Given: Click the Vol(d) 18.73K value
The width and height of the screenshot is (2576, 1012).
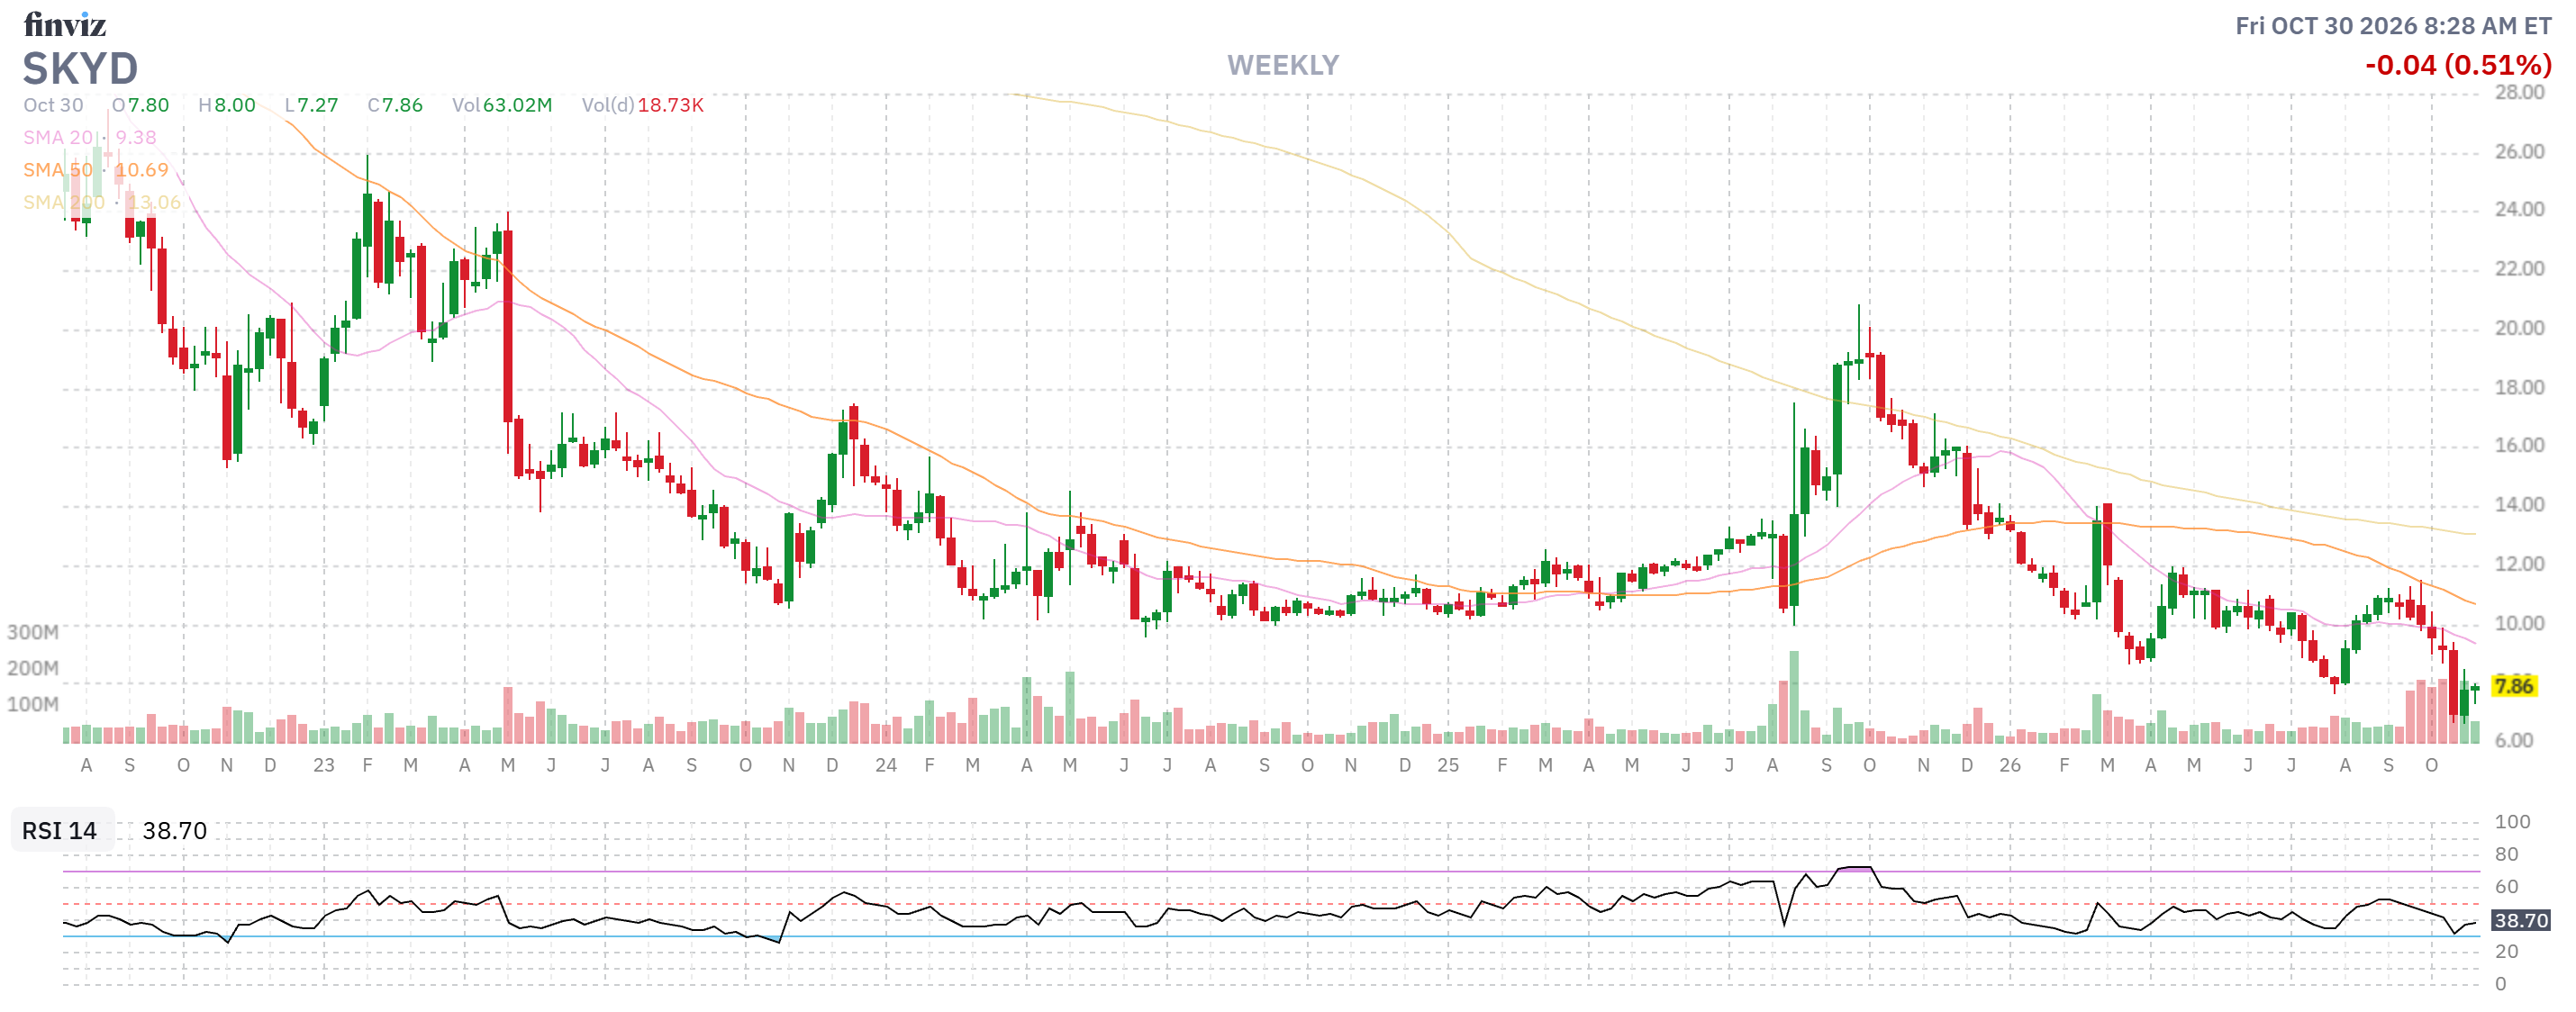Looking at the screenshot, I should [670, 105].
